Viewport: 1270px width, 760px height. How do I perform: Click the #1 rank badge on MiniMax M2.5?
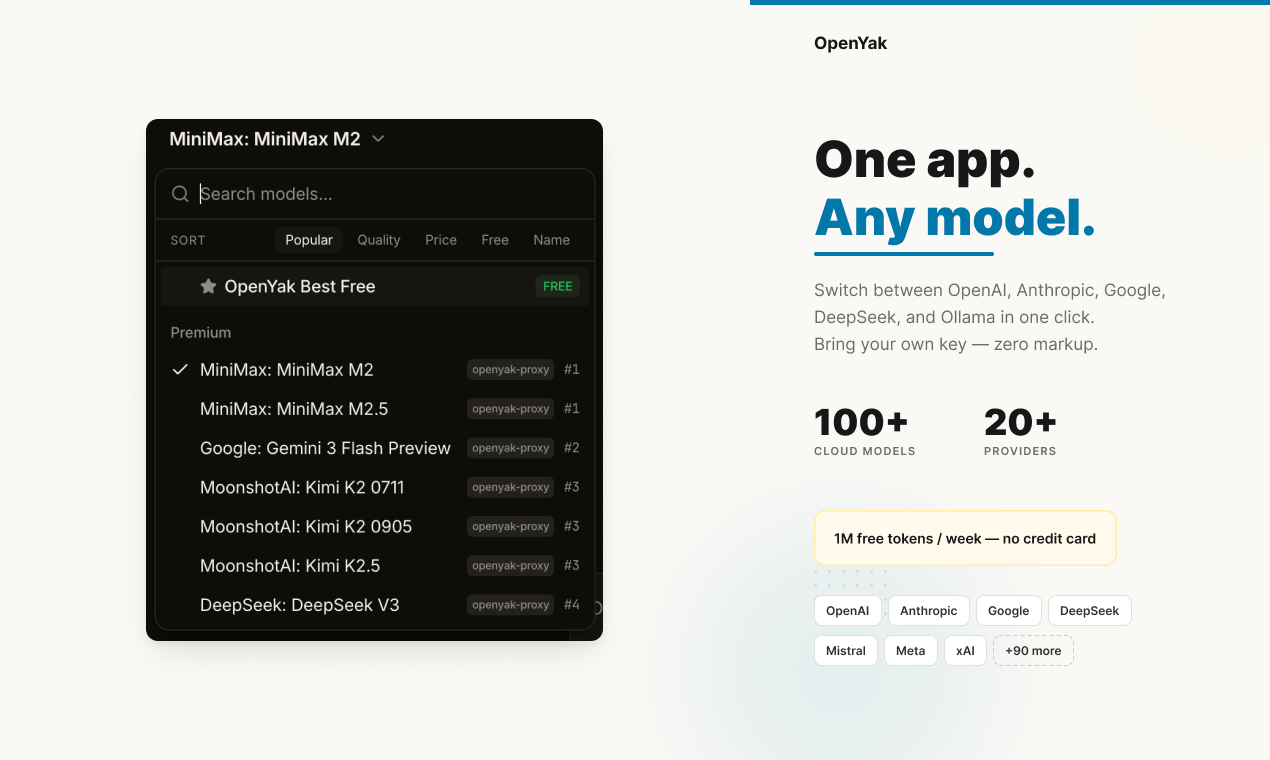[x=571, y=408]
